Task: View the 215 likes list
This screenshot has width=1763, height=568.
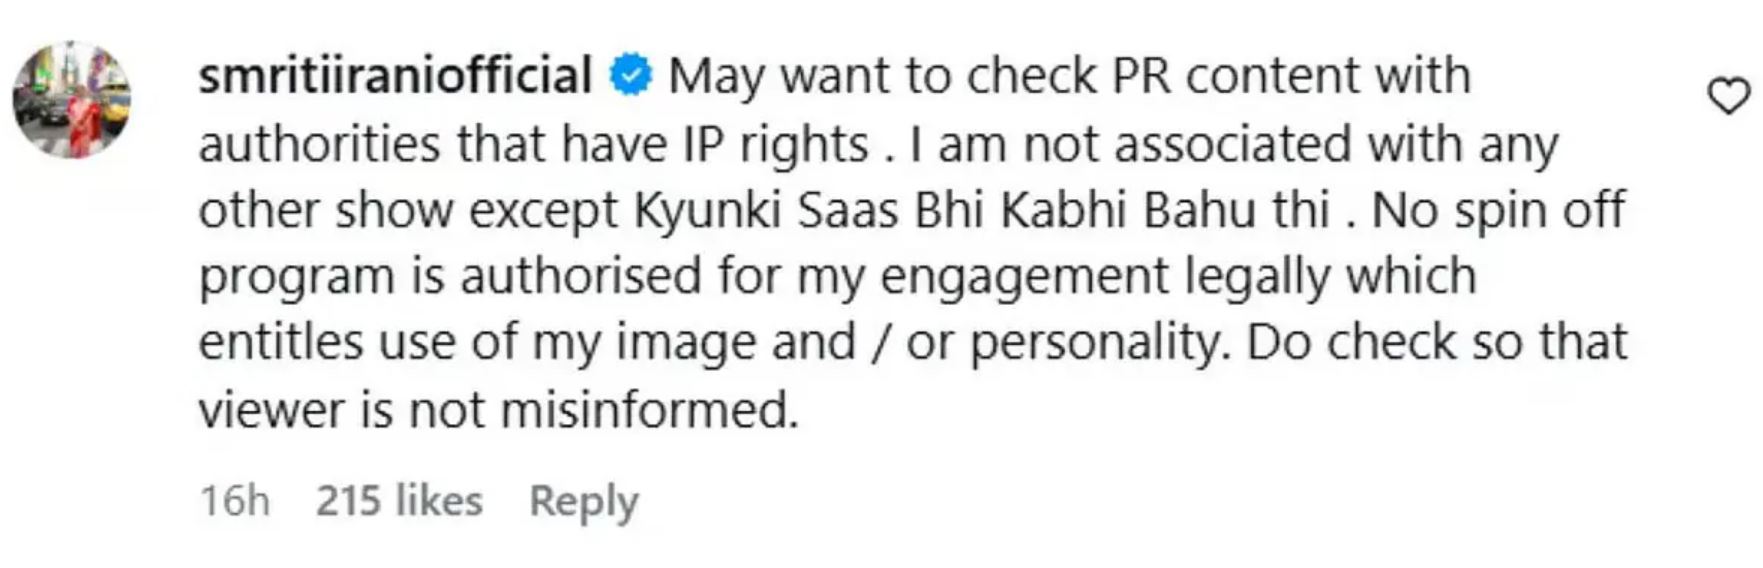Action: [399, 500]
